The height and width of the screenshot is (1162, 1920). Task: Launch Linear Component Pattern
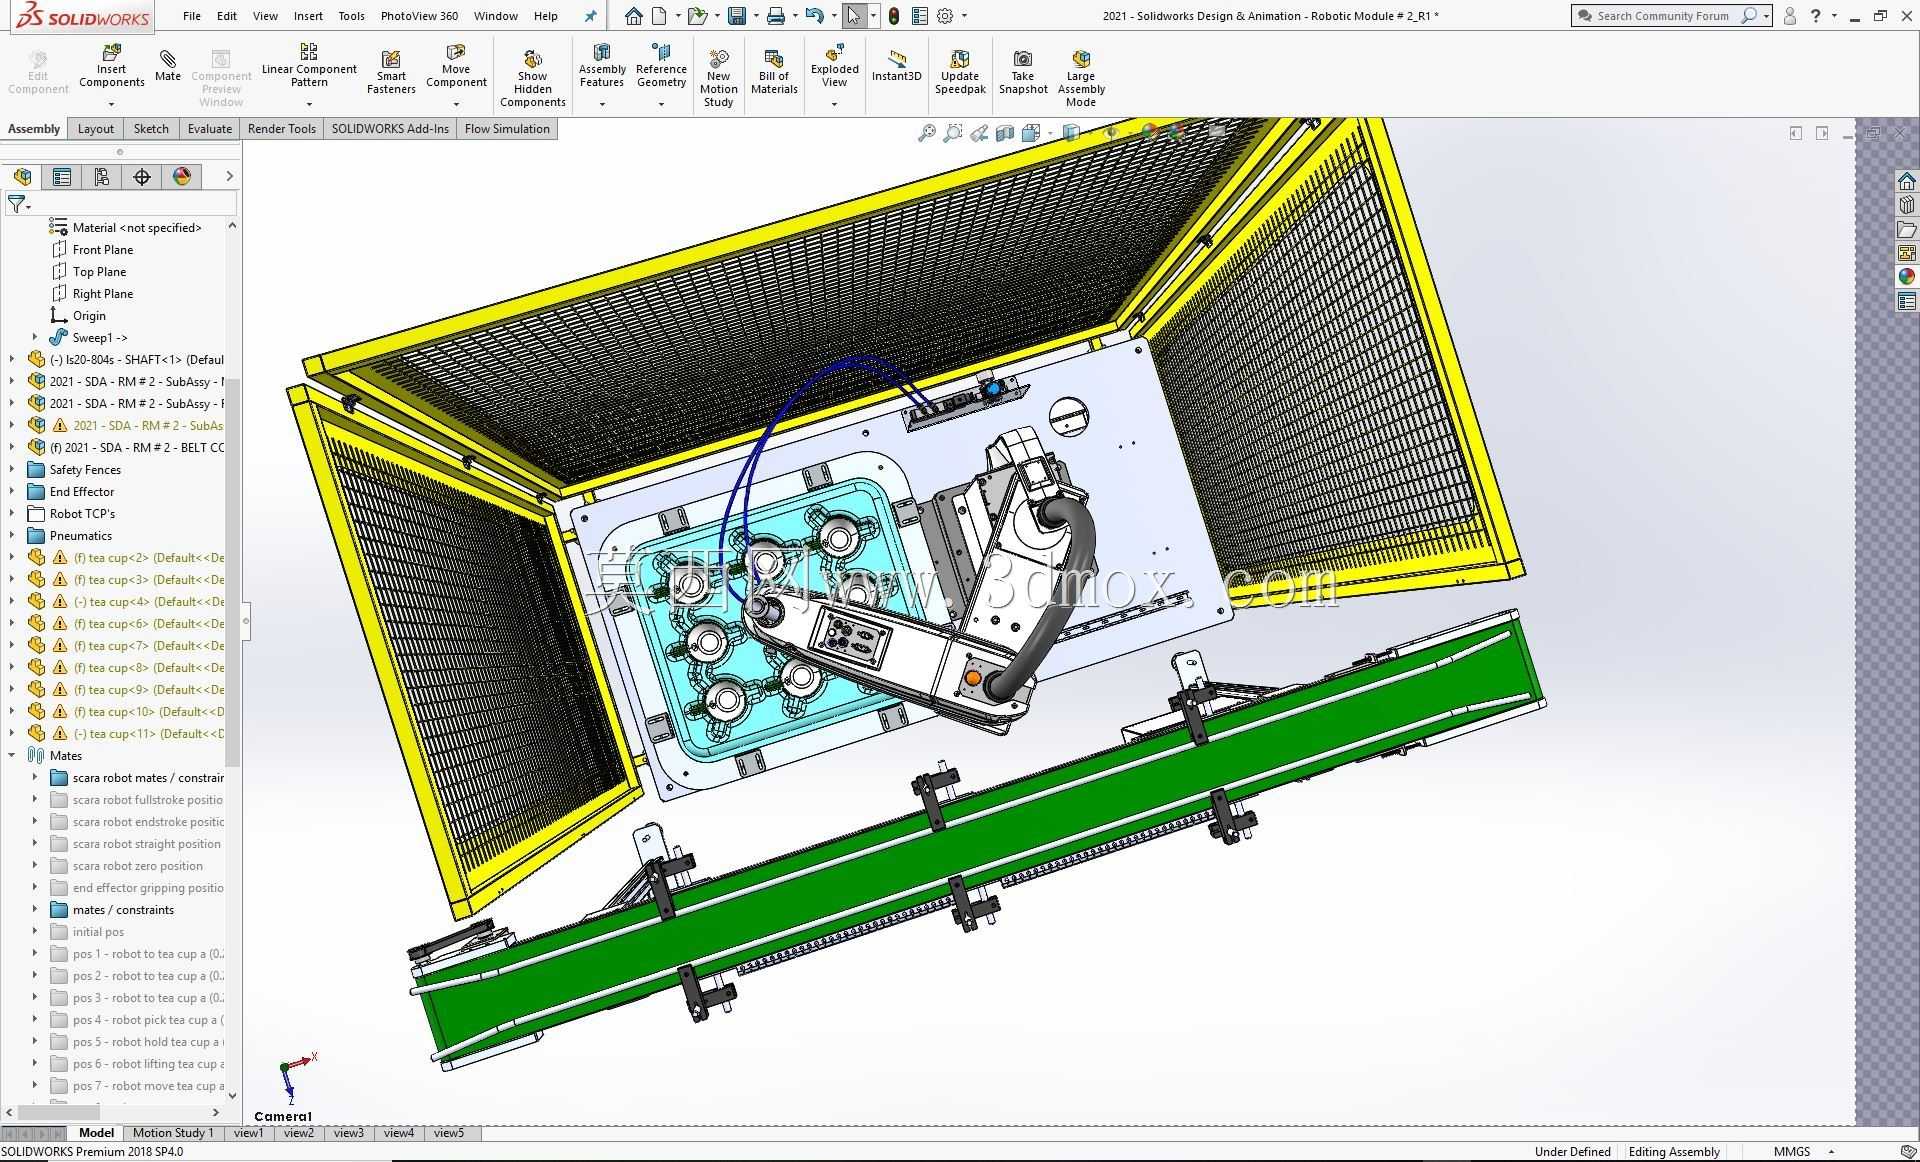309,66
